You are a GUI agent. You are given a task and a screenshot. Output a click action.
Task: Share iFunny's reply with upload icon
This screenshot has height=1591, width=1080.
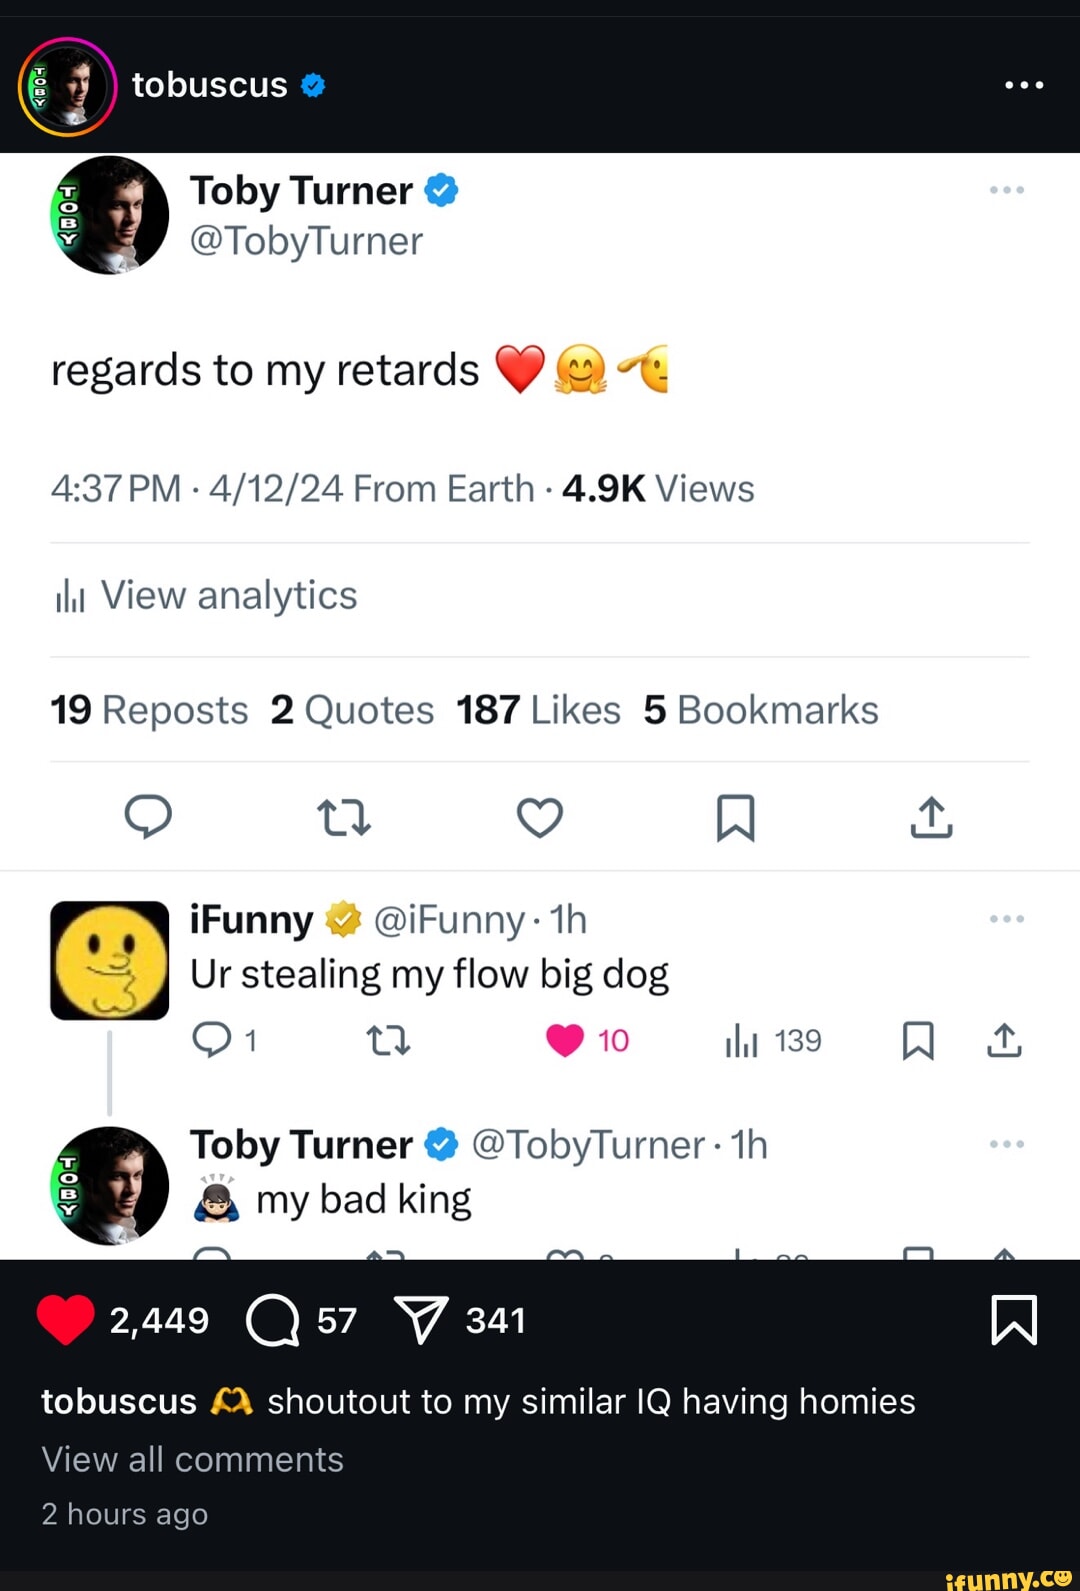tap(1004, 1040)
